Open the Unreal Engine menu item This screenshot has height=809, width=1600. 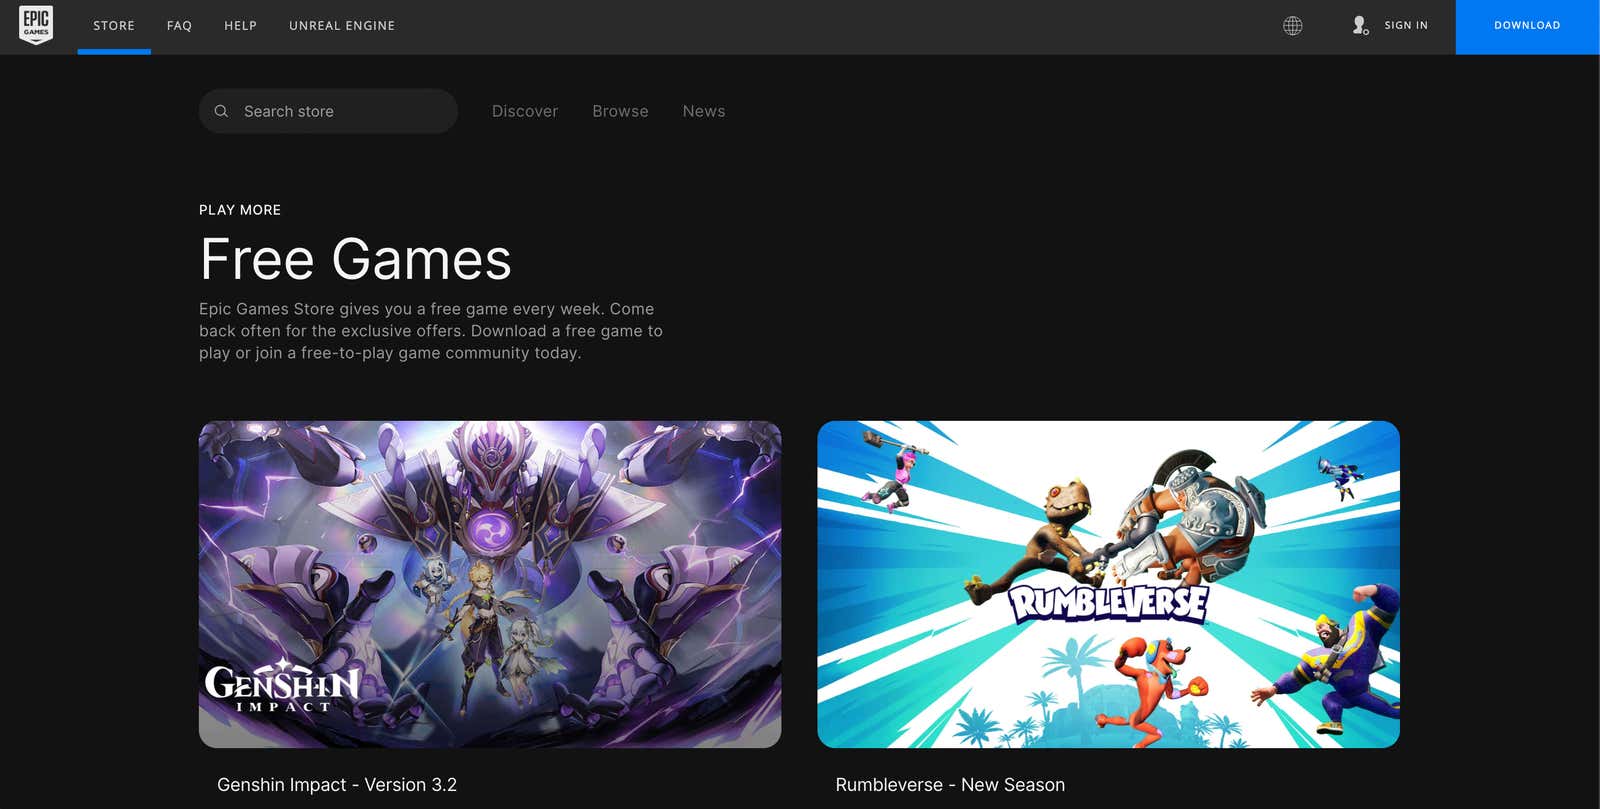pos(342,26)
